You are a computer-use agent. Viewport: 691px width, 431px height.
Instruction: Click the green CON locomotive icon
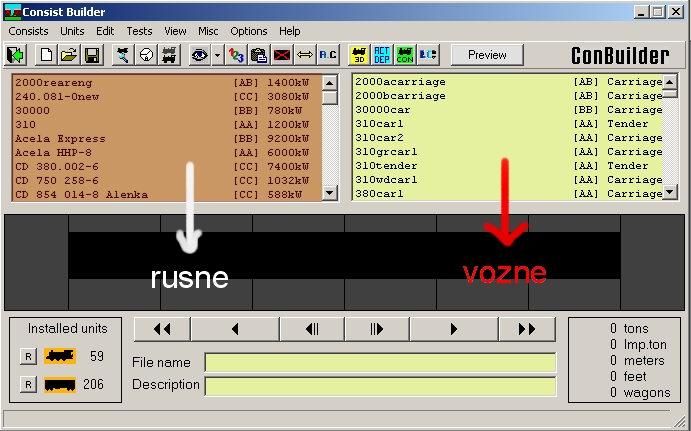pos(405,55)
